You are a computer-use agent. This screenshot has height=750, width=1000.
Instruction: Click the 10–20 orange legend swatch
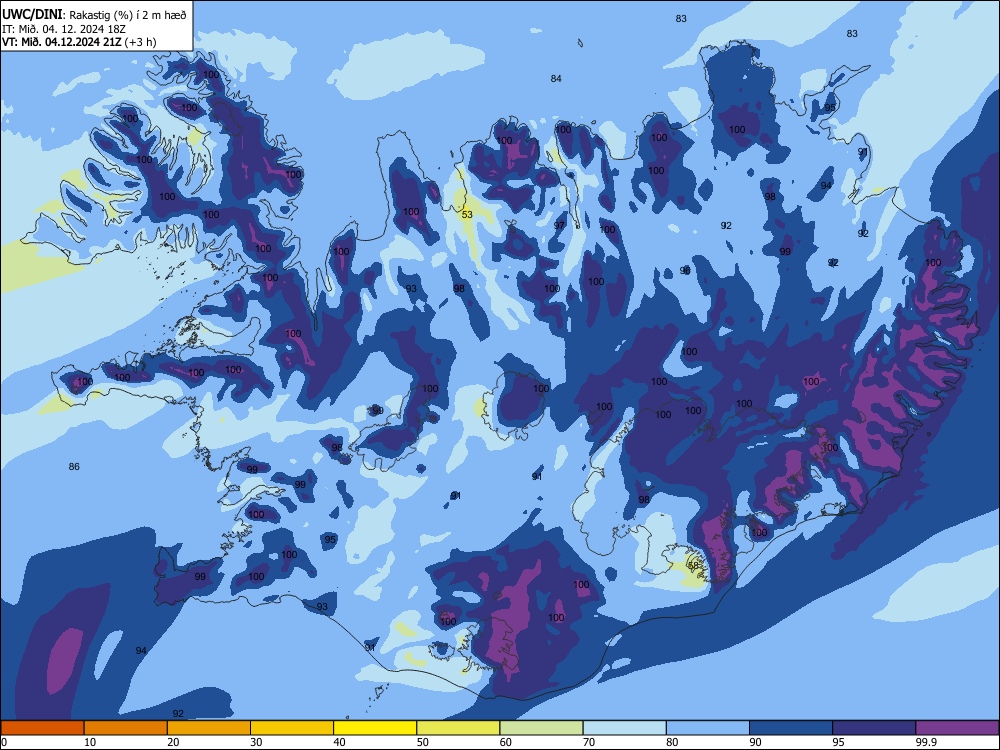click(126, 728)
